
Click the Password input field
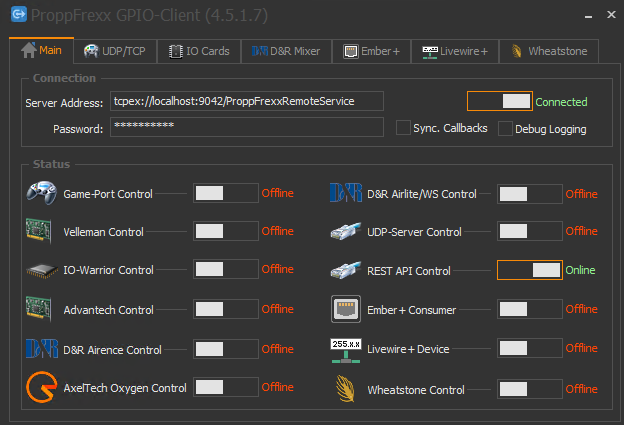(246, 127)
